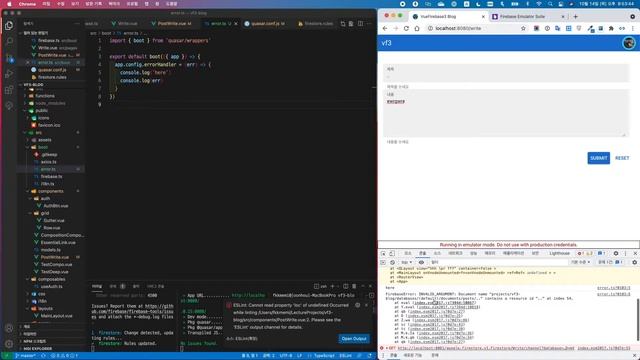Open the Chrome extensions puzzle icon
640x360 pixels.
click(611, 29)
